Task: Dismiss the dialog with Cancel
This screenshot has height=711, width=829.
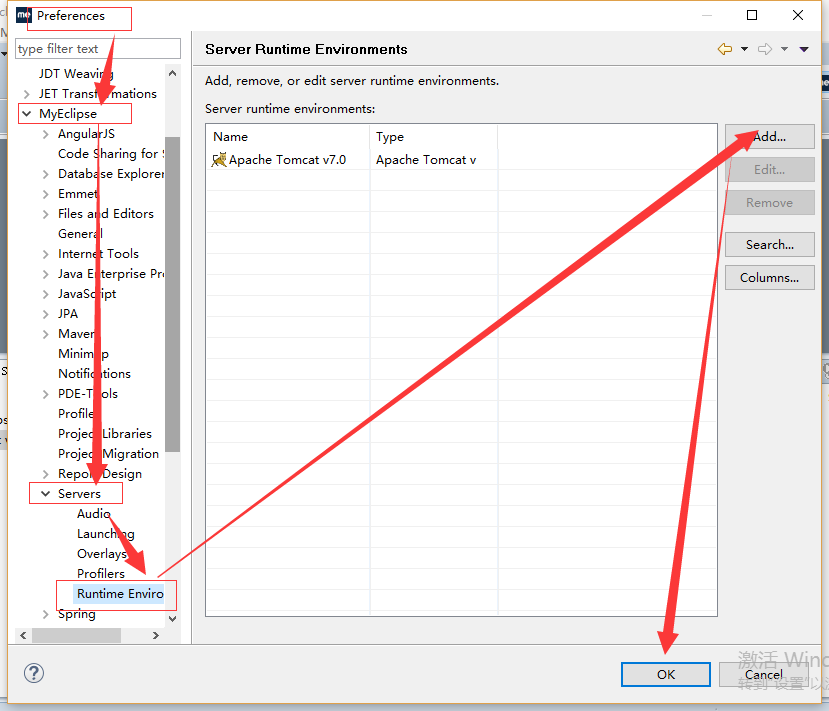Action: coord(763,675)
